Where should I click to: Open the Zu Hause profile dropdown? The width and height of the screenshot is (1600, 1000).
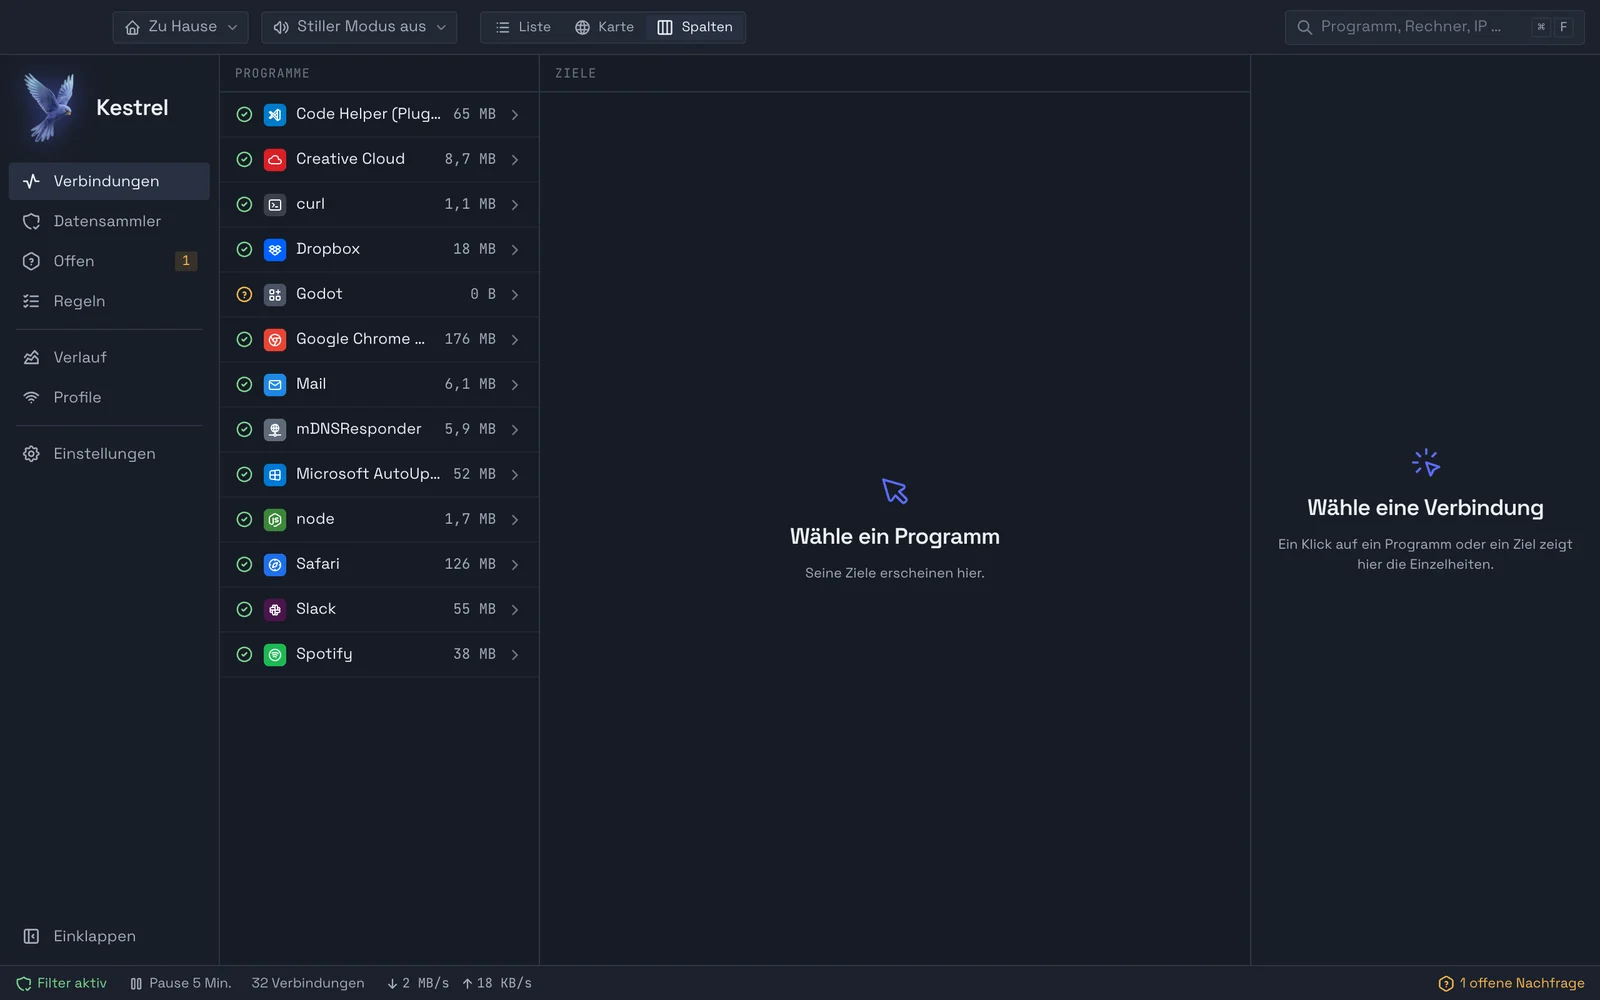181,27
